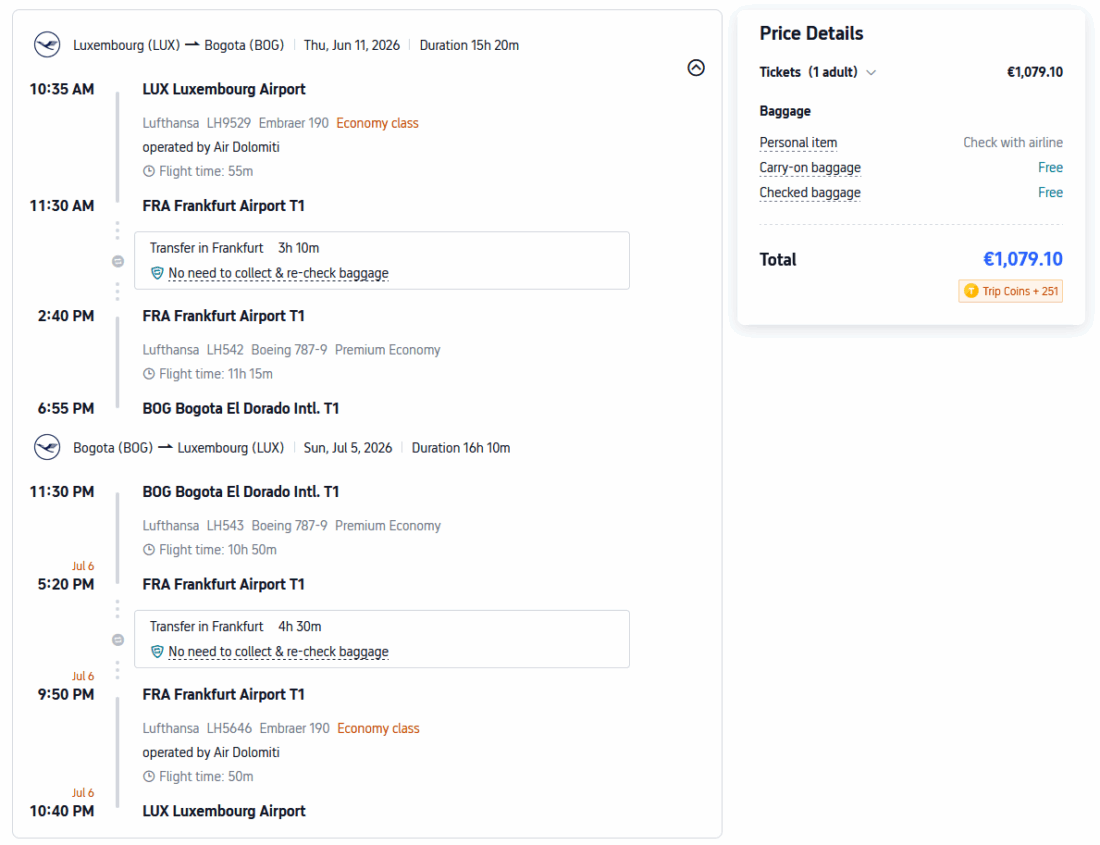Expand the Tickets (1 adult) dropdown

(871, 72)
